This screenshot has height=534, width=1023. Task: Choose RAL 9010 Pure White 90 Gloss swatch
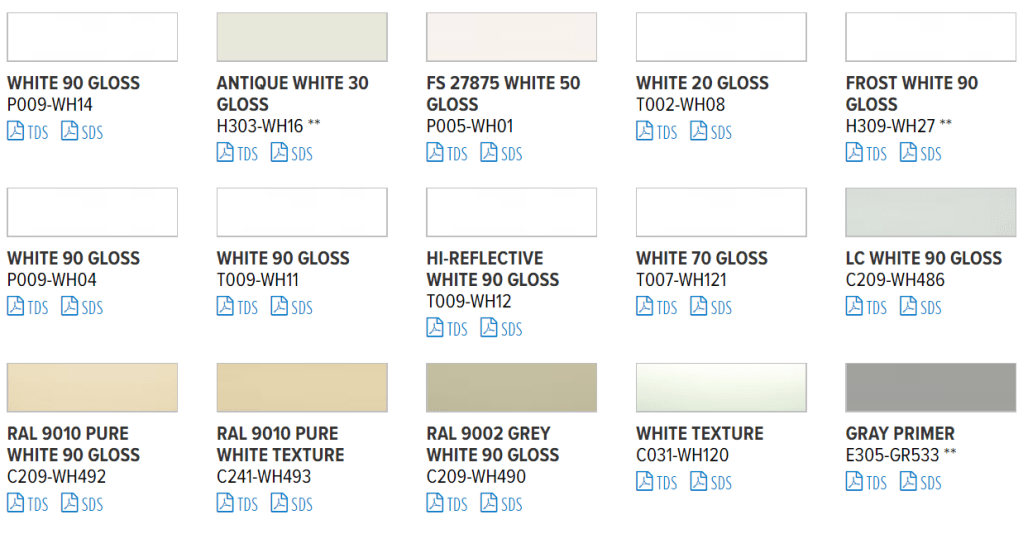(92, 387)
